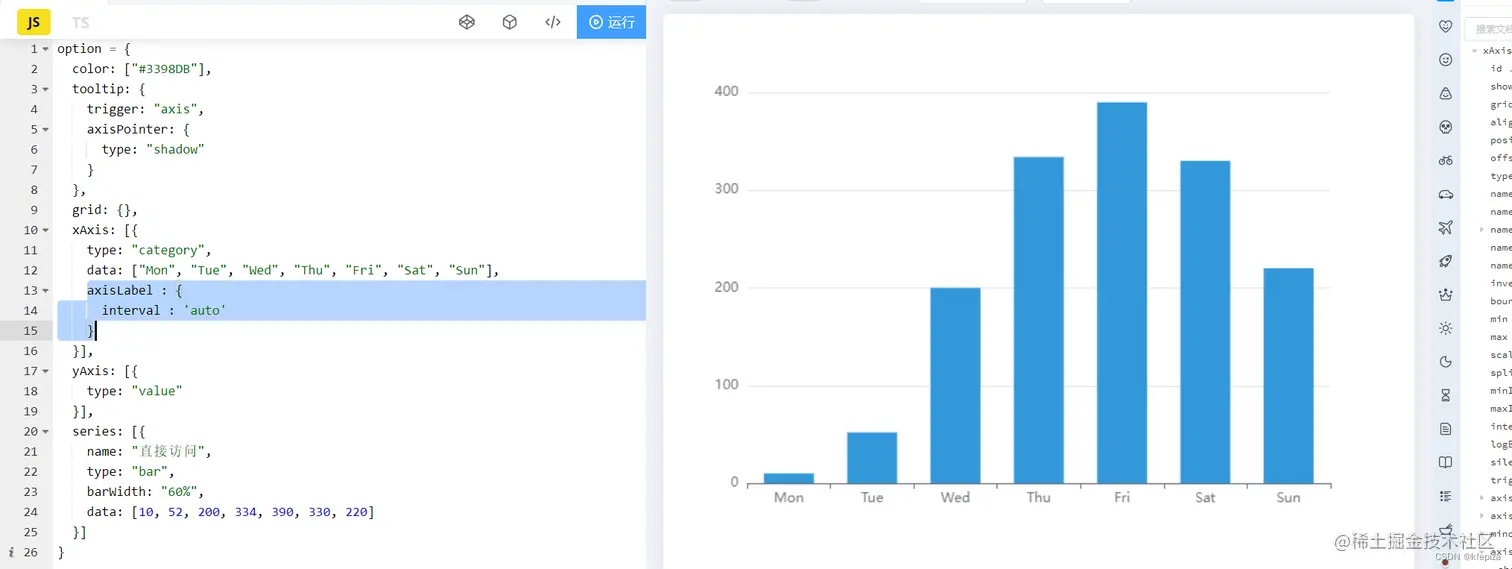Open the CodePen export icon
1512x569 pixels.
(x=466, y=22)
